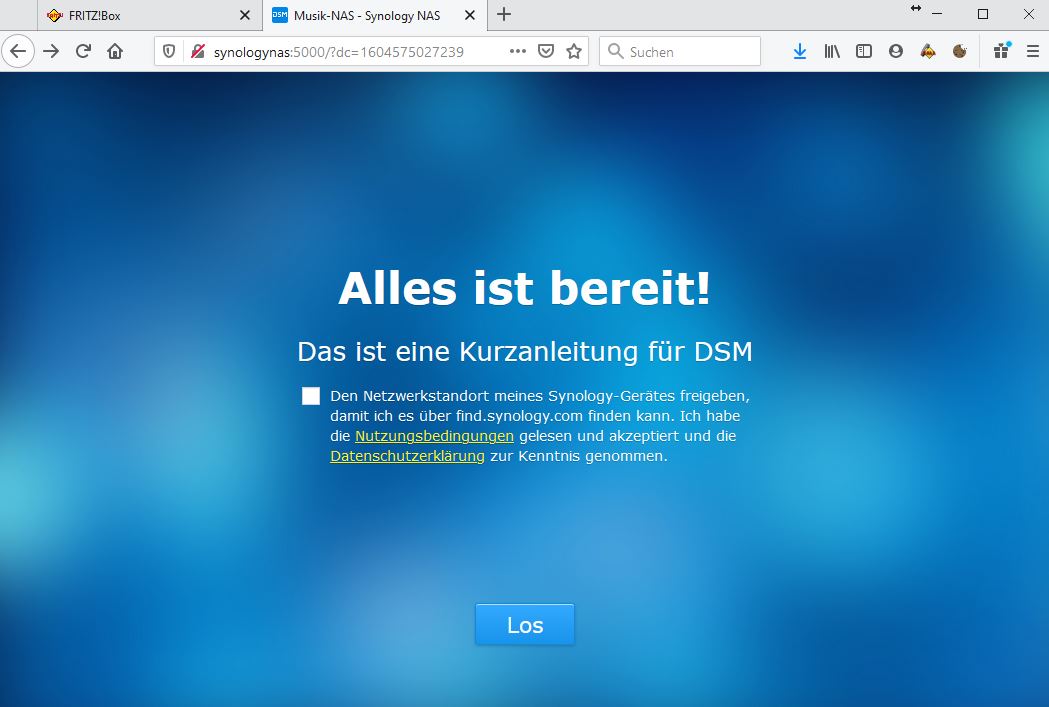Close the FRITZ!Box tab
1049x707 pixels.
click(x=245, y=15)
